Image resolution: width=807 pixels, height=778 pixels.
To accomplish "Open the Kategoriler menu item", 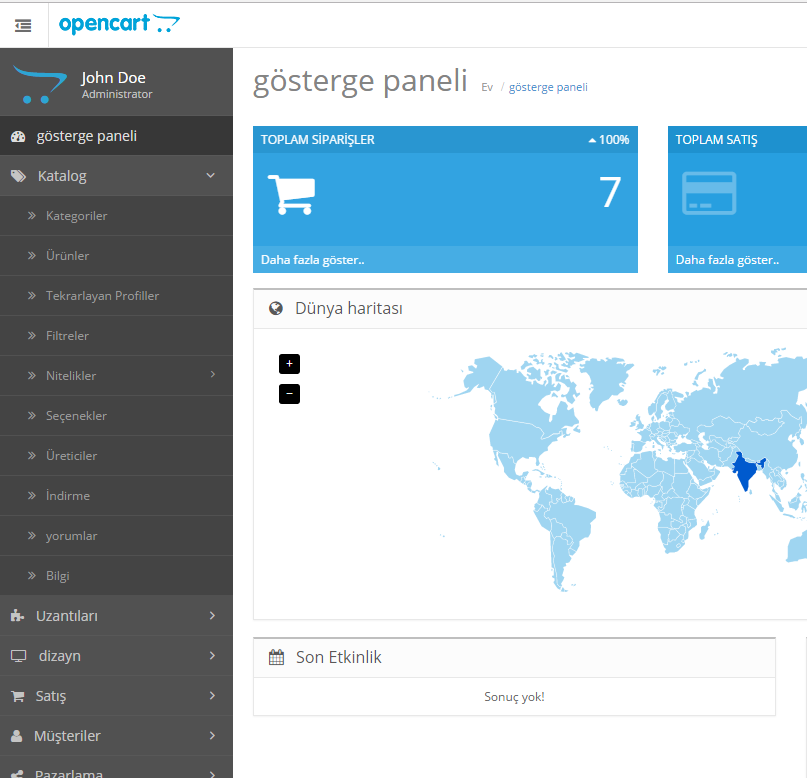I will tap(116, 216).
